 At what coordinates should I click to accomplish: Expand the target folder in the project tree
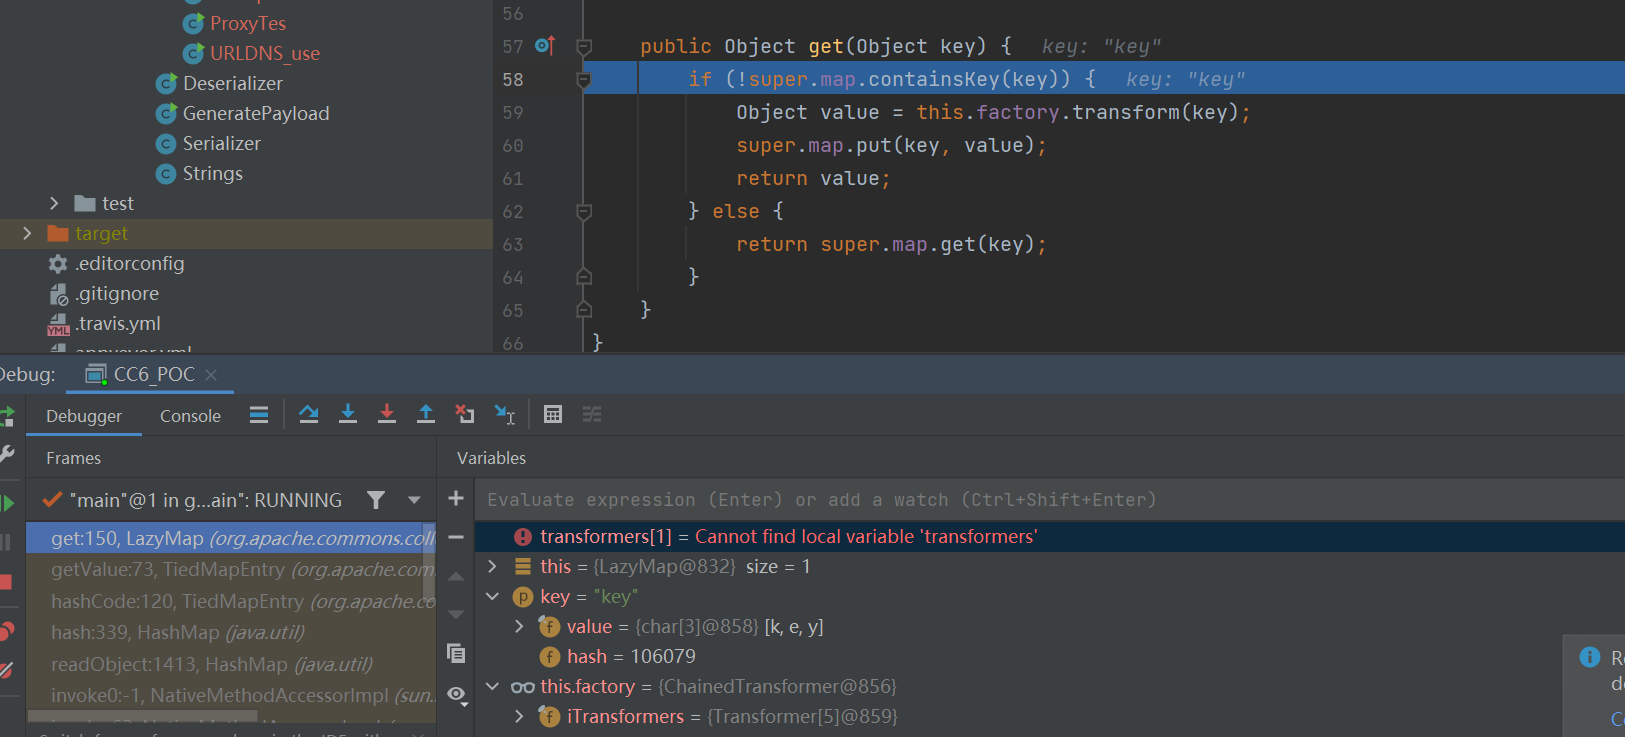tap(27, 233)
